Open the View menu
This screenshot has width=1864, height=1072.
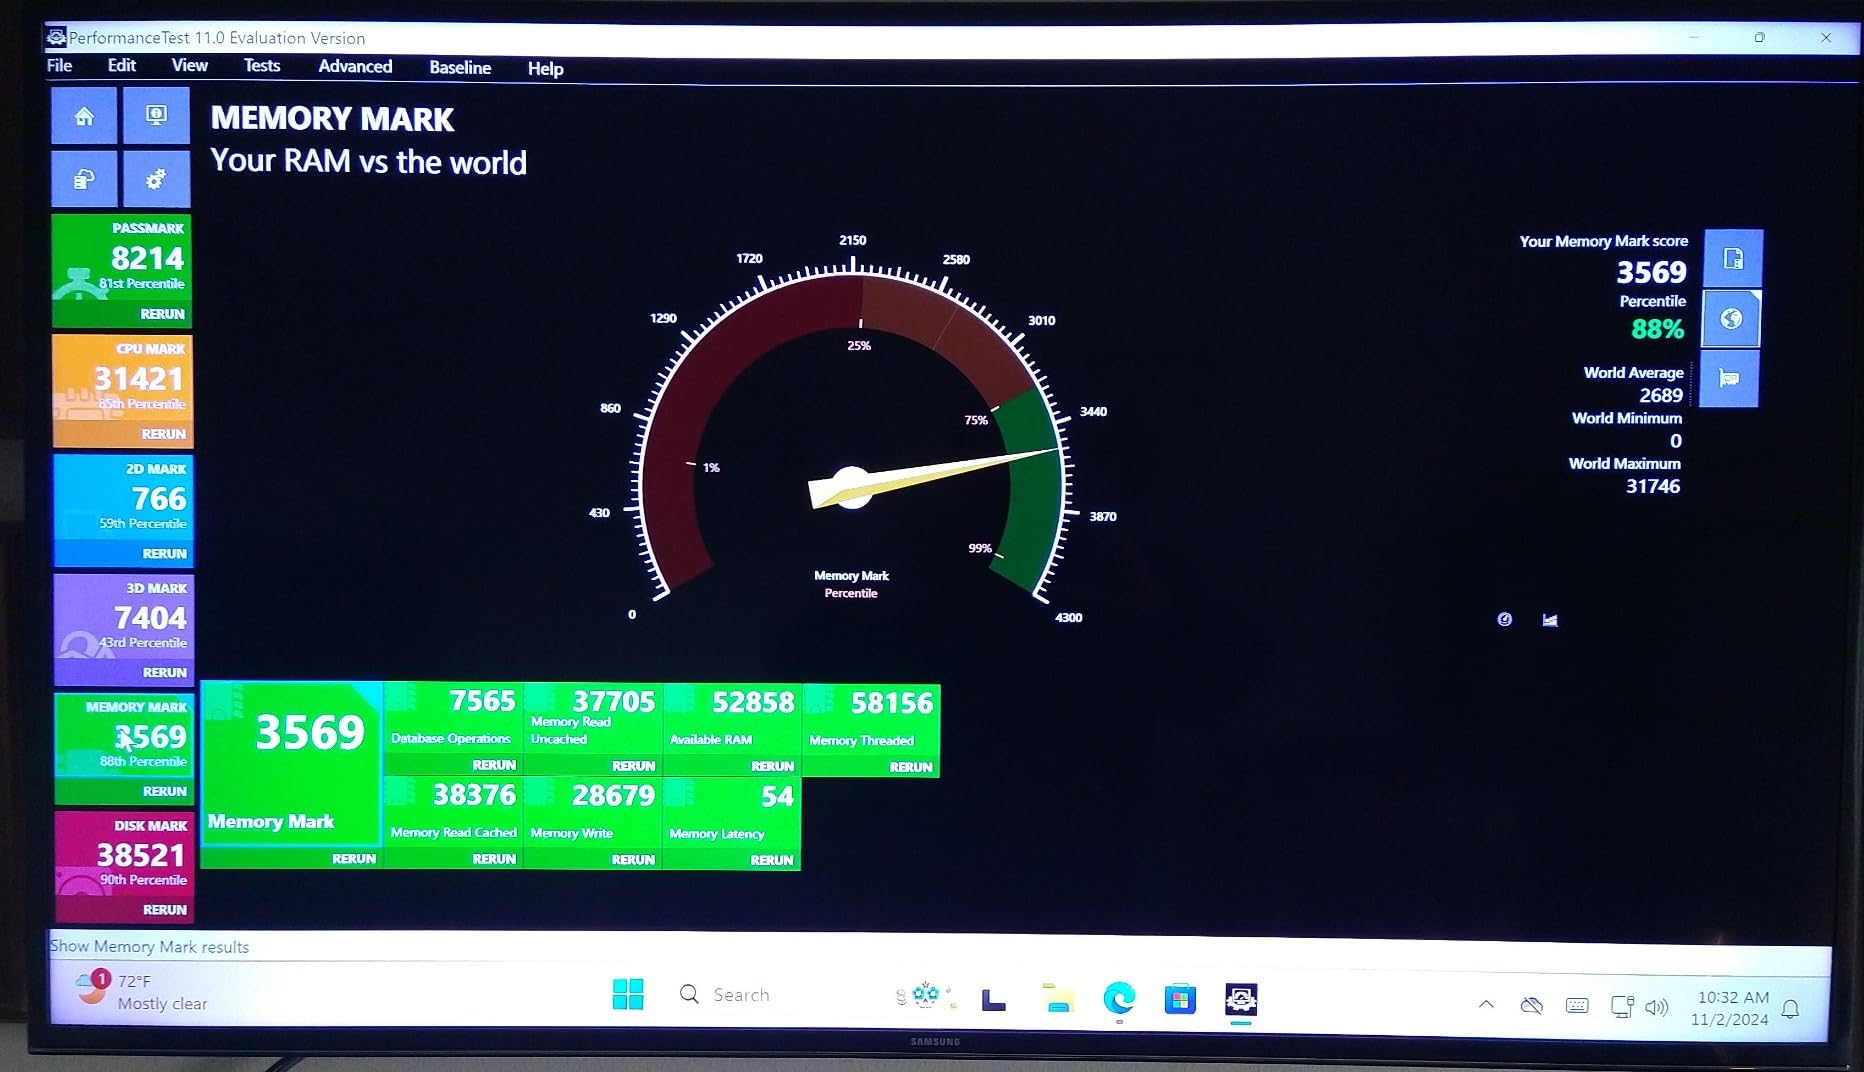(189, 66)
